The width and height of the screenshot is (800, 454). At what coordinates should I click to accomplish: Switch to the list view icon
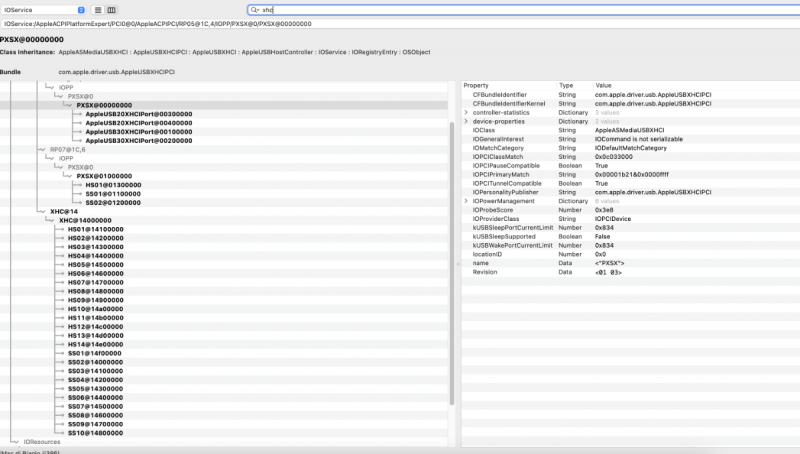pos(98,9)
